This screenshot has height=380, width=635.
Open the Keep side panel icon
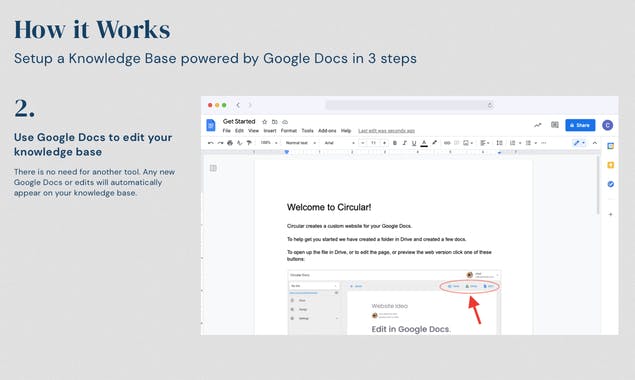point(611,165)
